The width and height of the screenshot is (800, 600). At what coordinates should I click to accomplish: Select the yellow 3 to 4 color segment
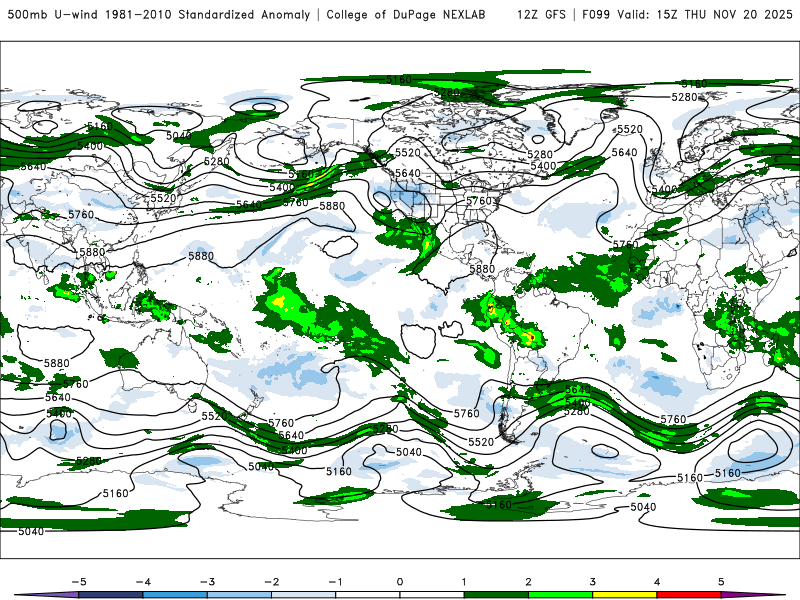click(625, 595)
